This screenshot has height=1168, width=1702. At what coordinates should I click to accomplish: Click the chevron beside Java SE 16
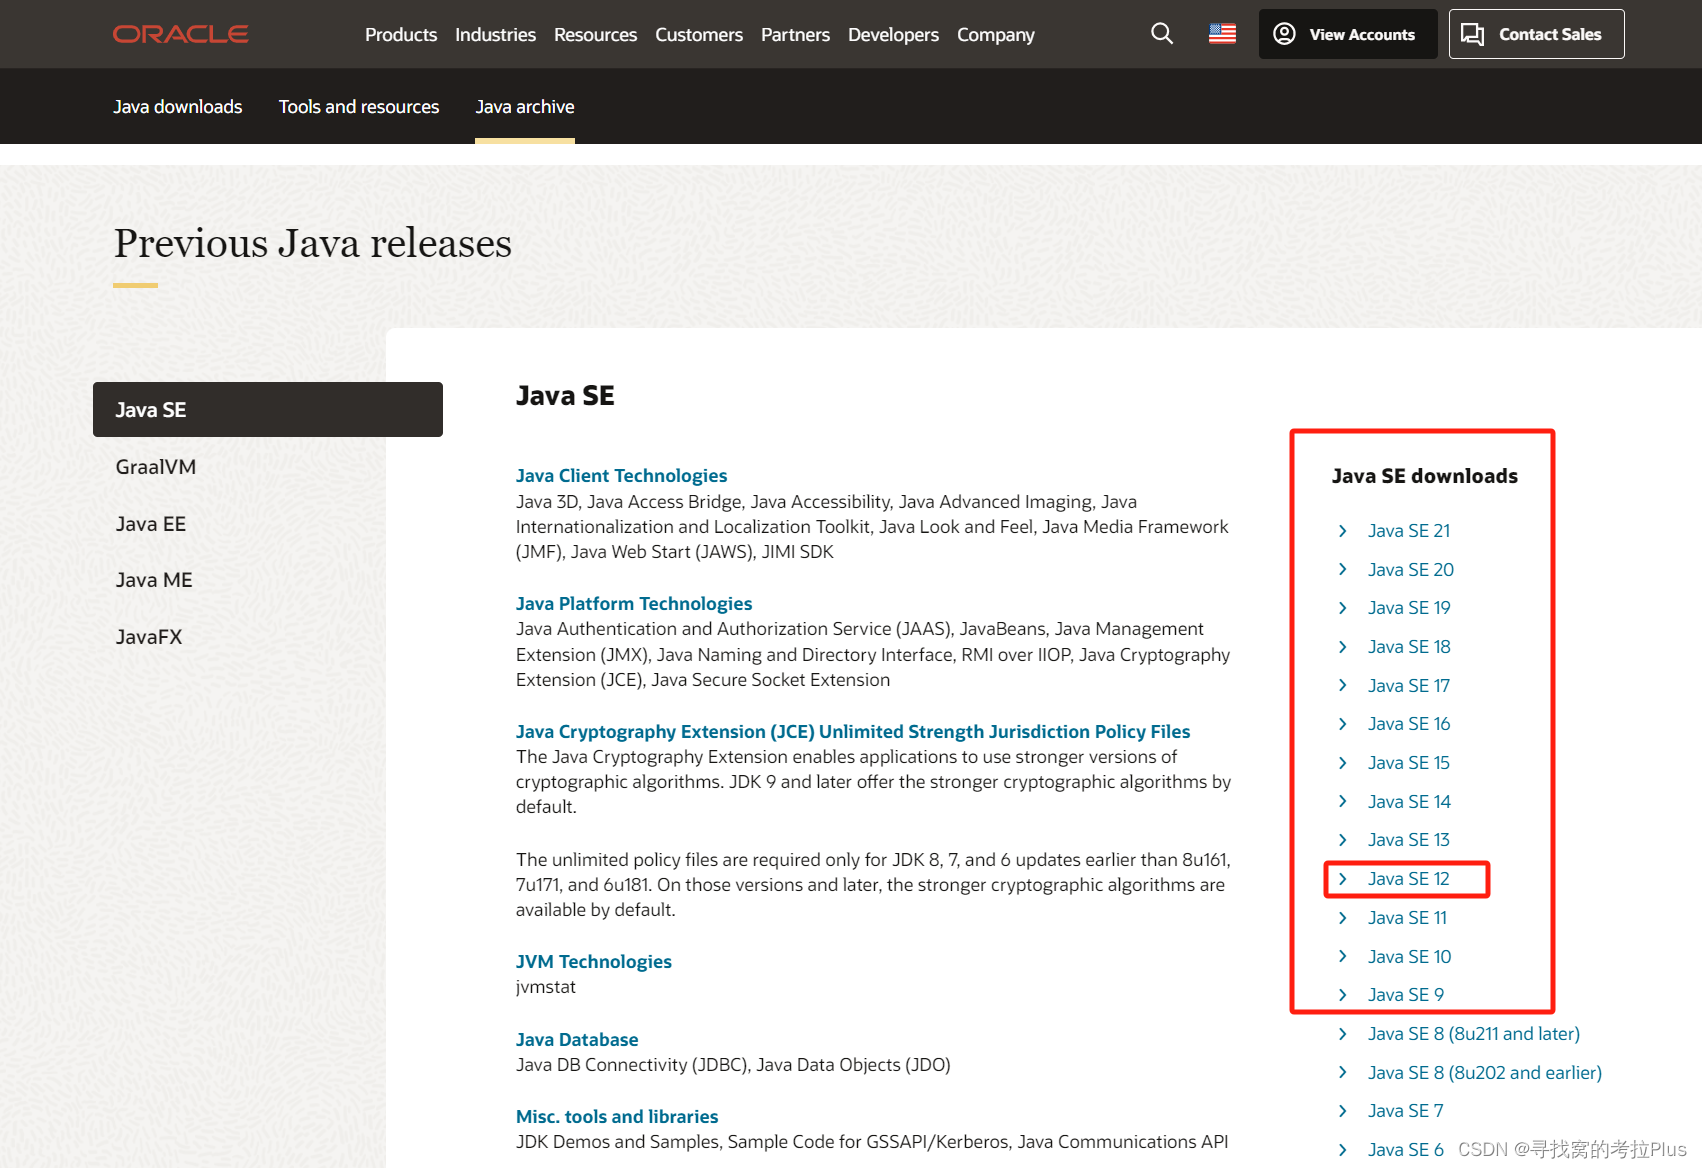pyautogui.click(x=1343, y=724)
